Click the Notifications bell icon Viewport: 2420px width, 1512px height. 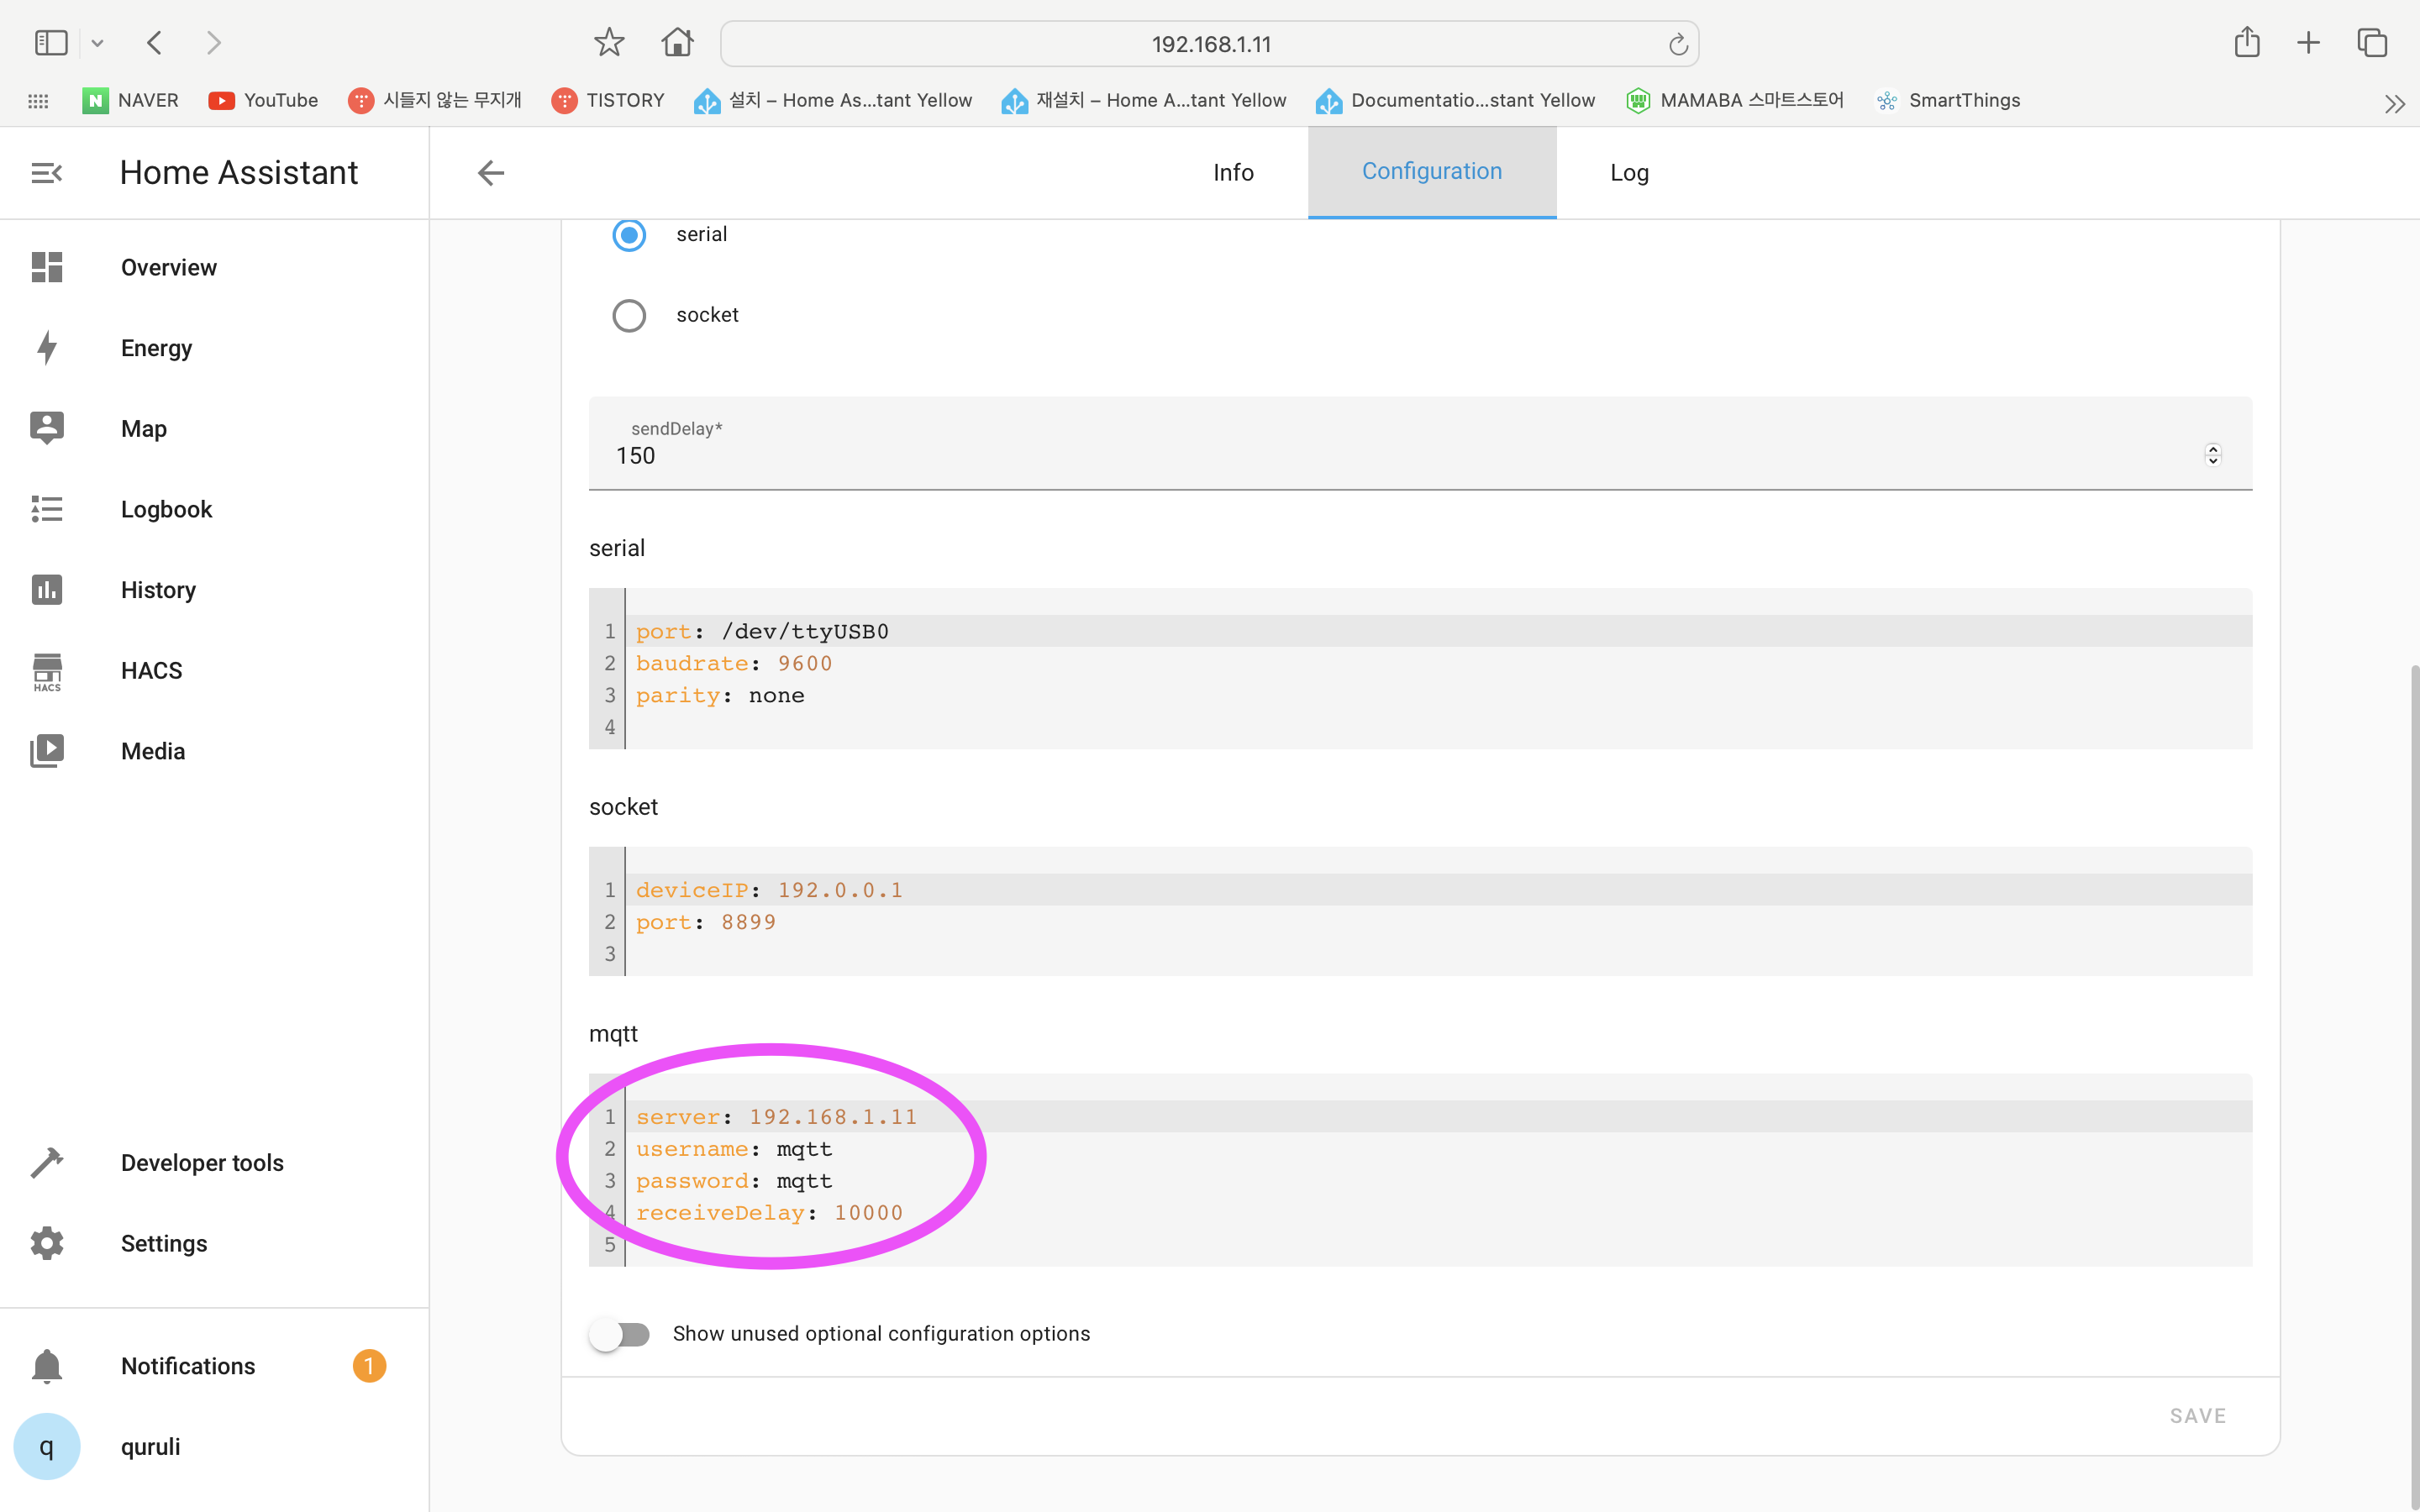pos(47,1366)
